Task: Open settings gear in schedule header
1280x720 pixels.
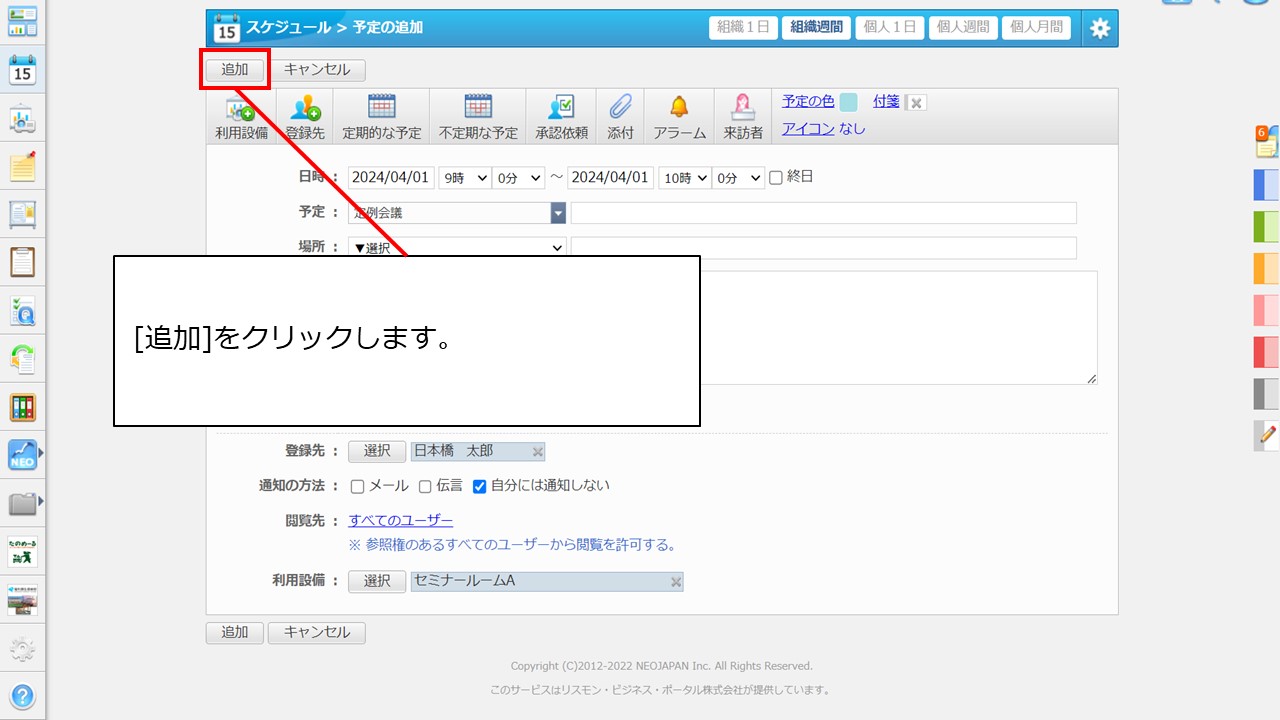Action: click(x=1099, y=28)
